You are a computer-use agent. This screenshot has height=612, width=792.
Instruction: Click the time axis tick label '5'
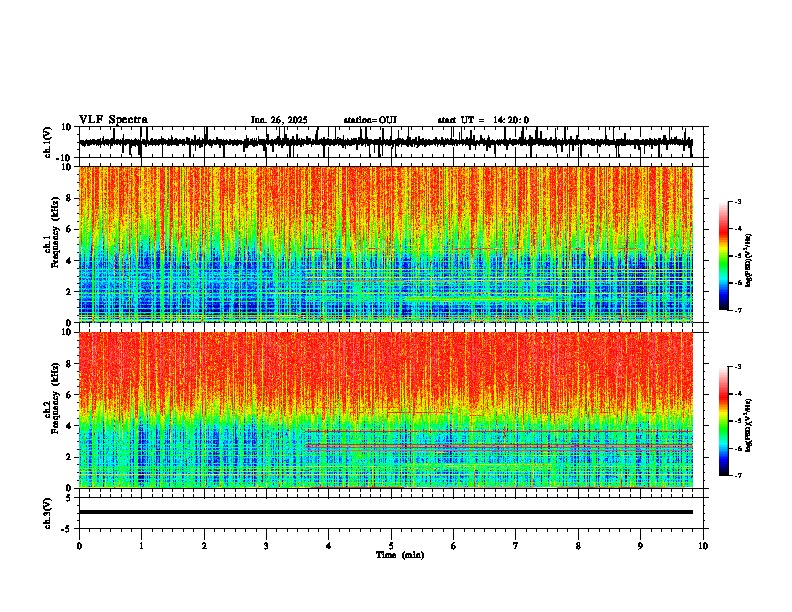click(x=391, y=546)
